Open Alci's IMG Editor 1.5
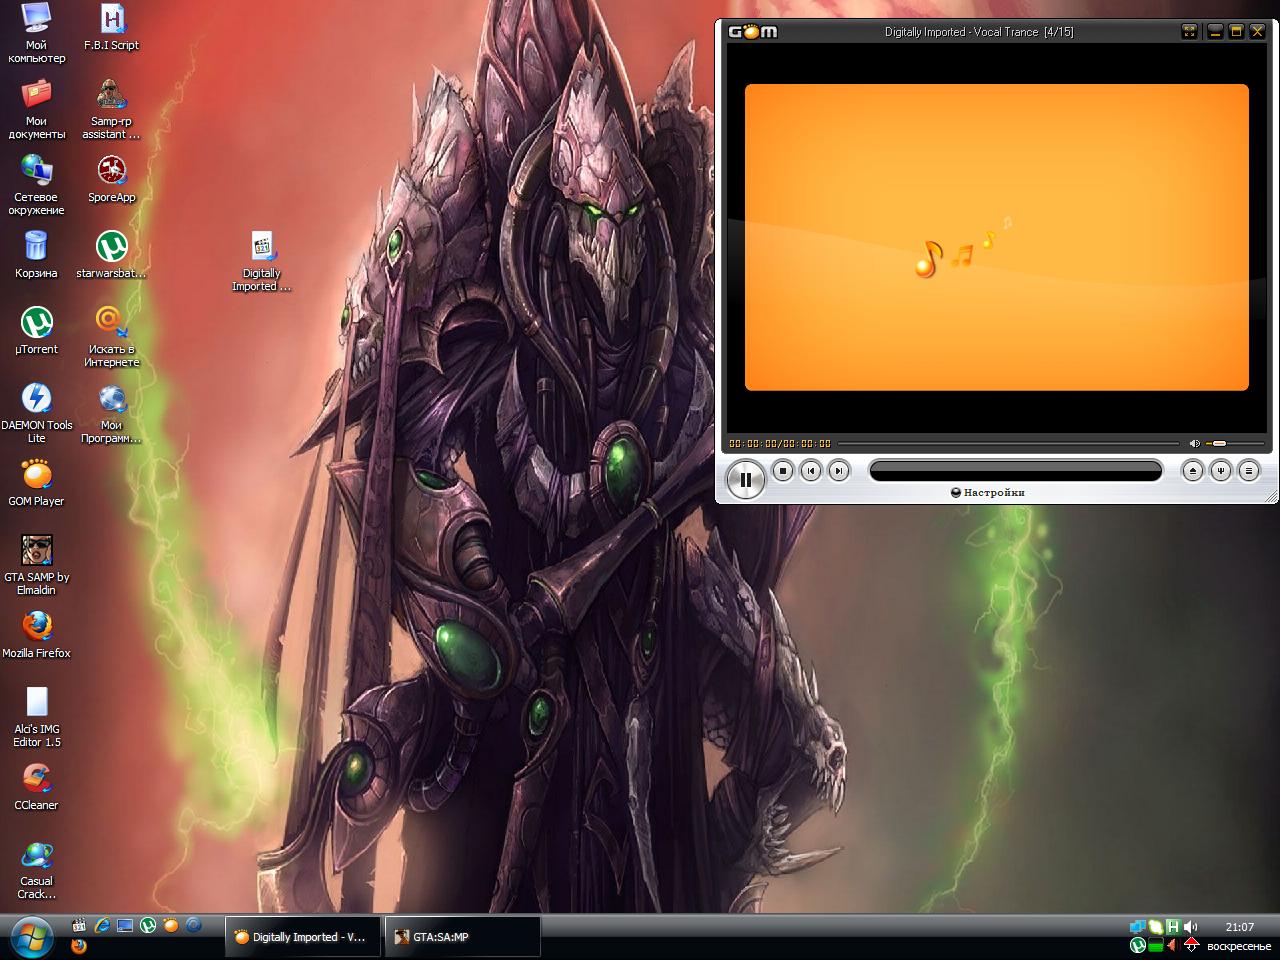The height and width of the screenshot is (960, 1280). [36, 716]
